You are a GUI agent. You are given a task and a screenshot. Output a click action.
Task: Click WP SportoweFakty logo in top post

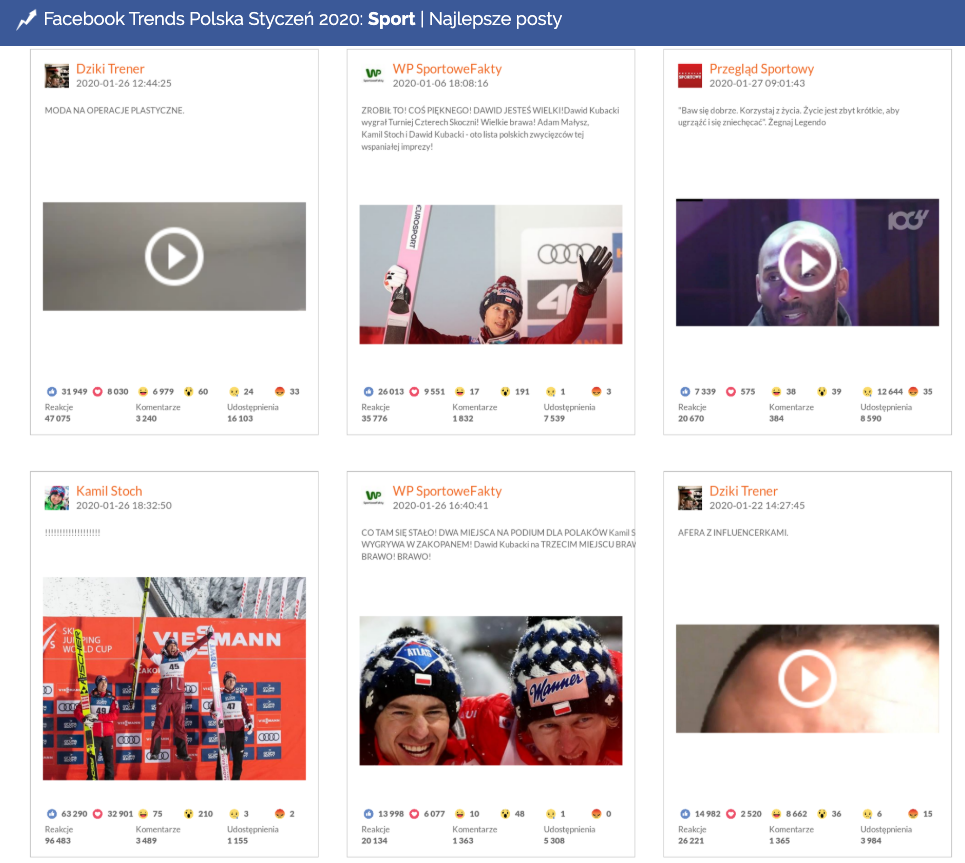point(373,76)
